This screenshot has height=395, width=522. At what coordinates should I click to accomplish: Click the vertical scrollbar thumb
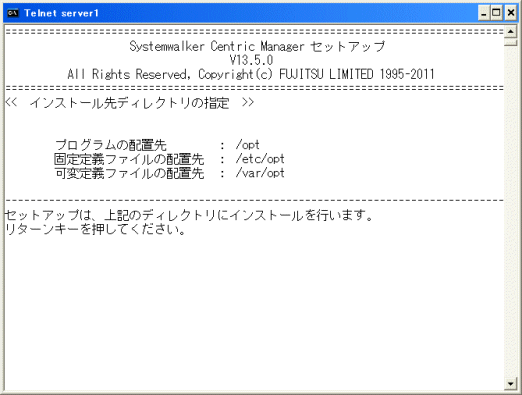point(510,42)
